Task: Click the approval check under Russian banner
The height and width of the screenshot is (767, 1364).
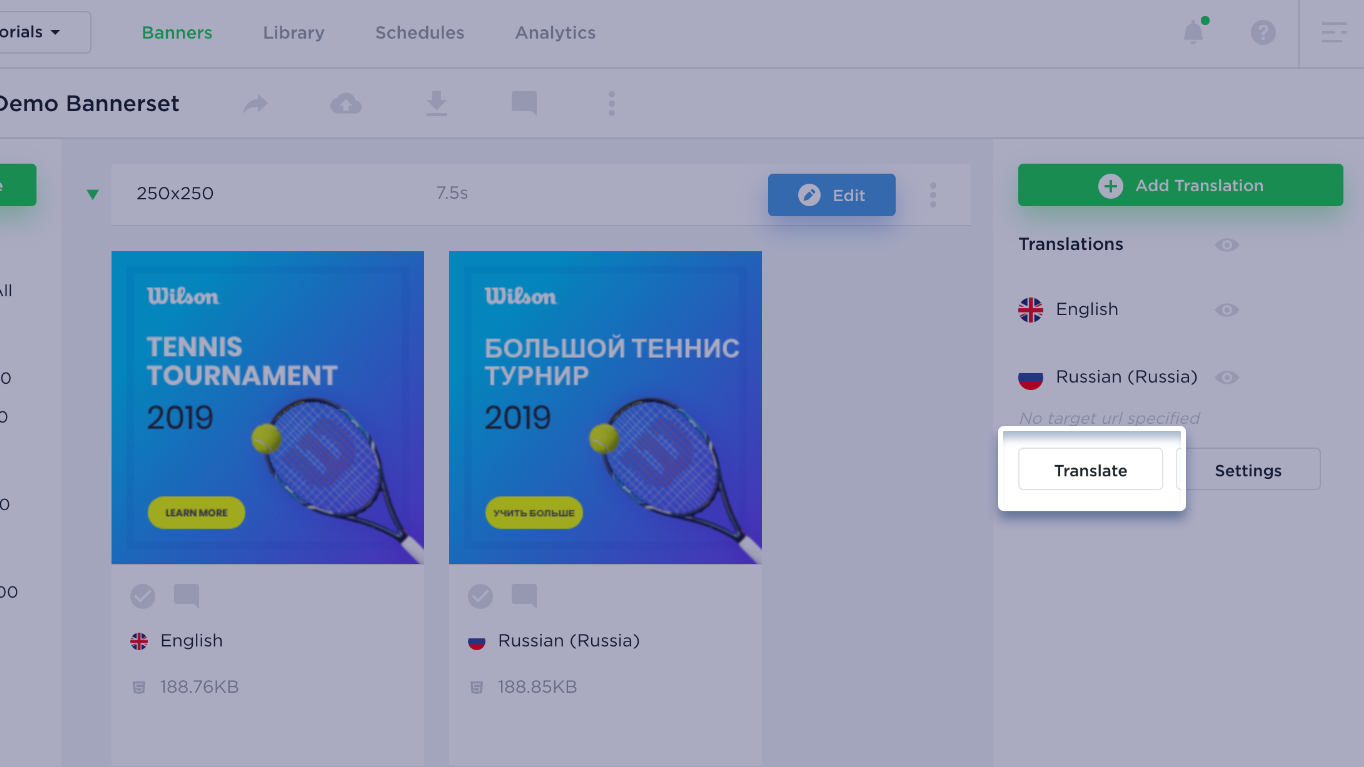Action: coord(481,596)
